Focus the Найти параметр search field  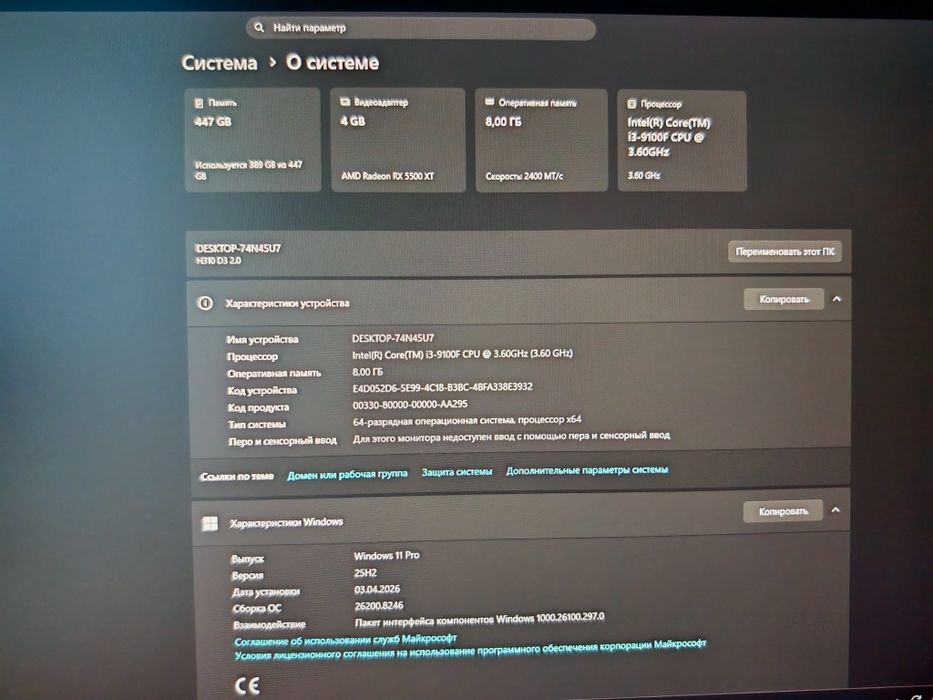(421, 28)
